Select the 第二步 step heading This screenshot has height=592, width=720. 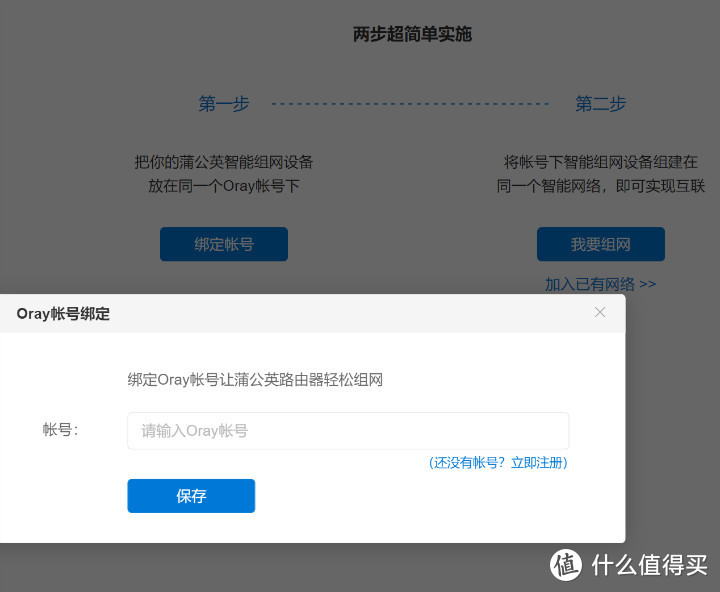(601, 104)
